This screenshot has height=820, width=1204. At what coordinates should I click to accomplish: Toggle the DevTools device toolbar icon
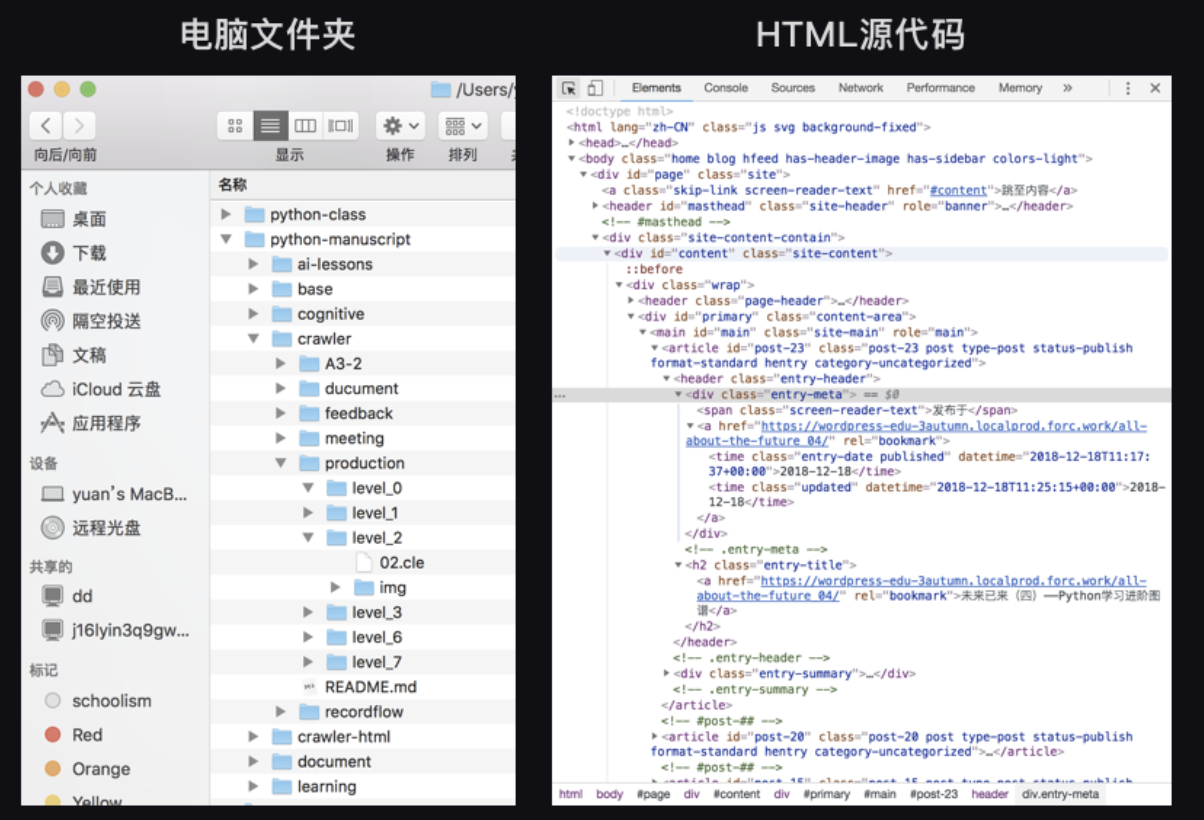(x=595, y=88)
